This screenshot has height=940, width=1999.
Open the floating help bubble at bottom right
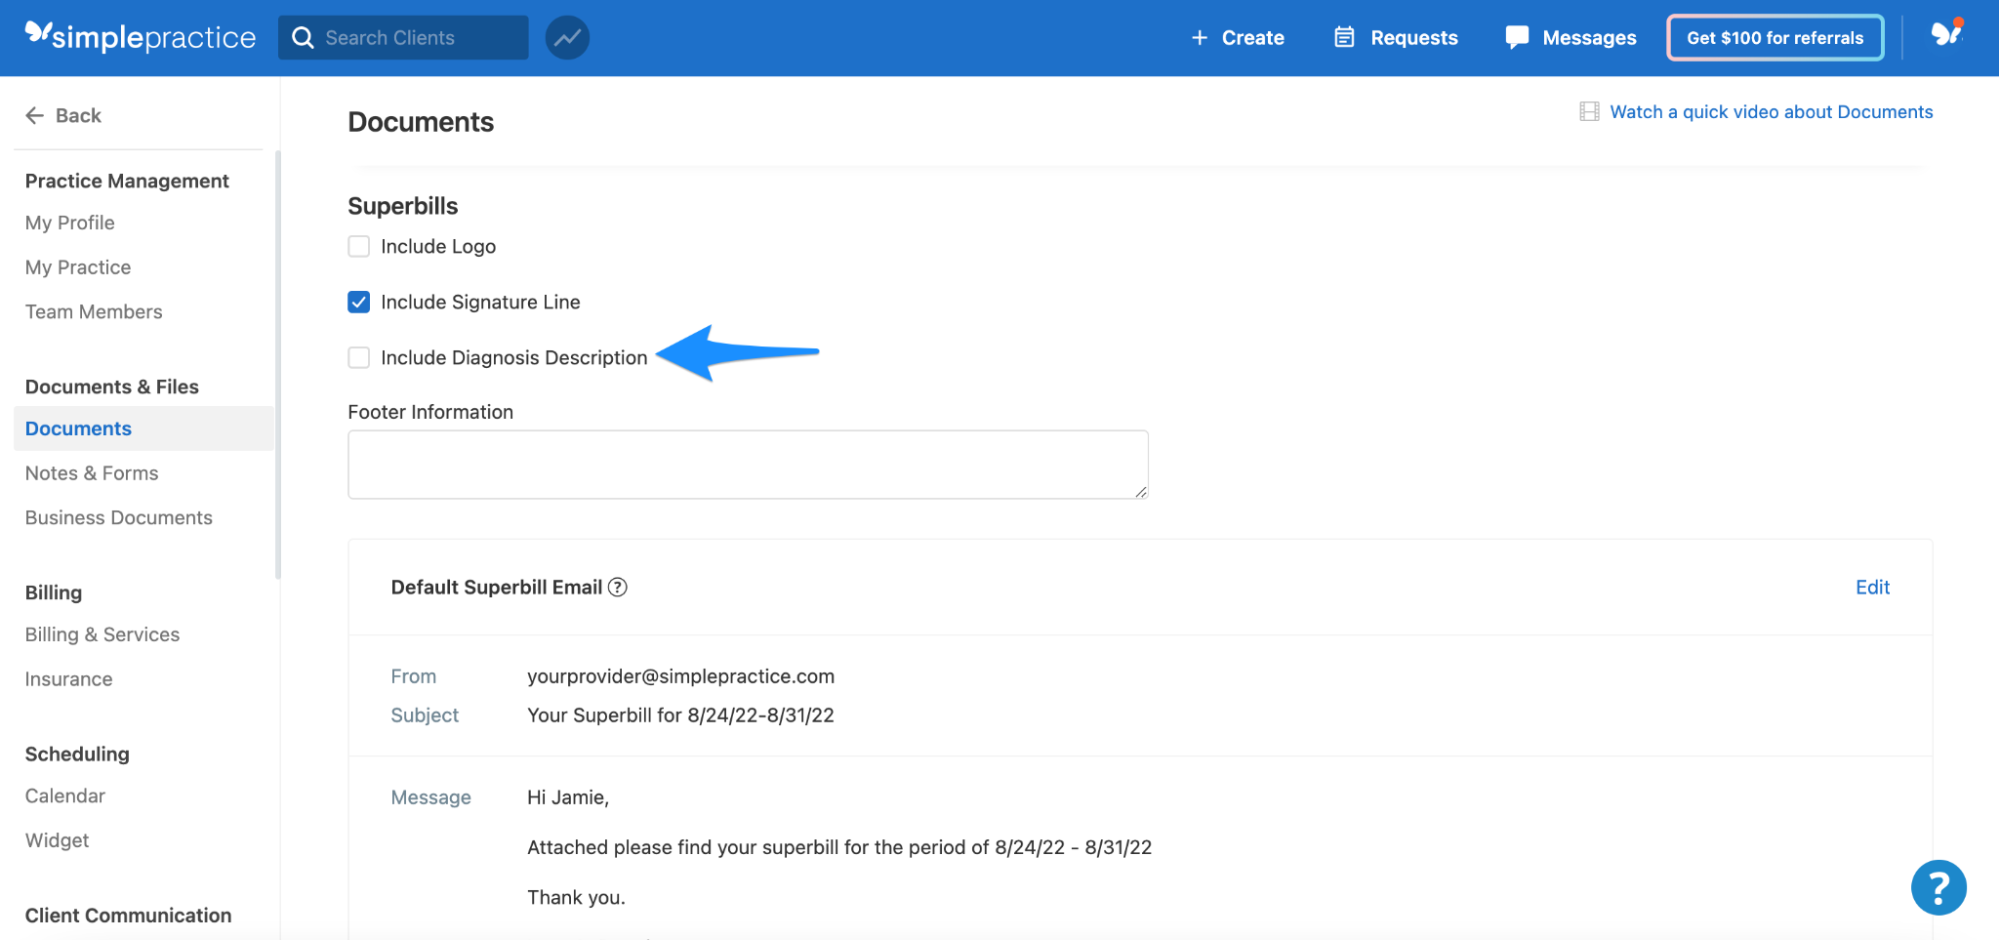(1938, 887)
